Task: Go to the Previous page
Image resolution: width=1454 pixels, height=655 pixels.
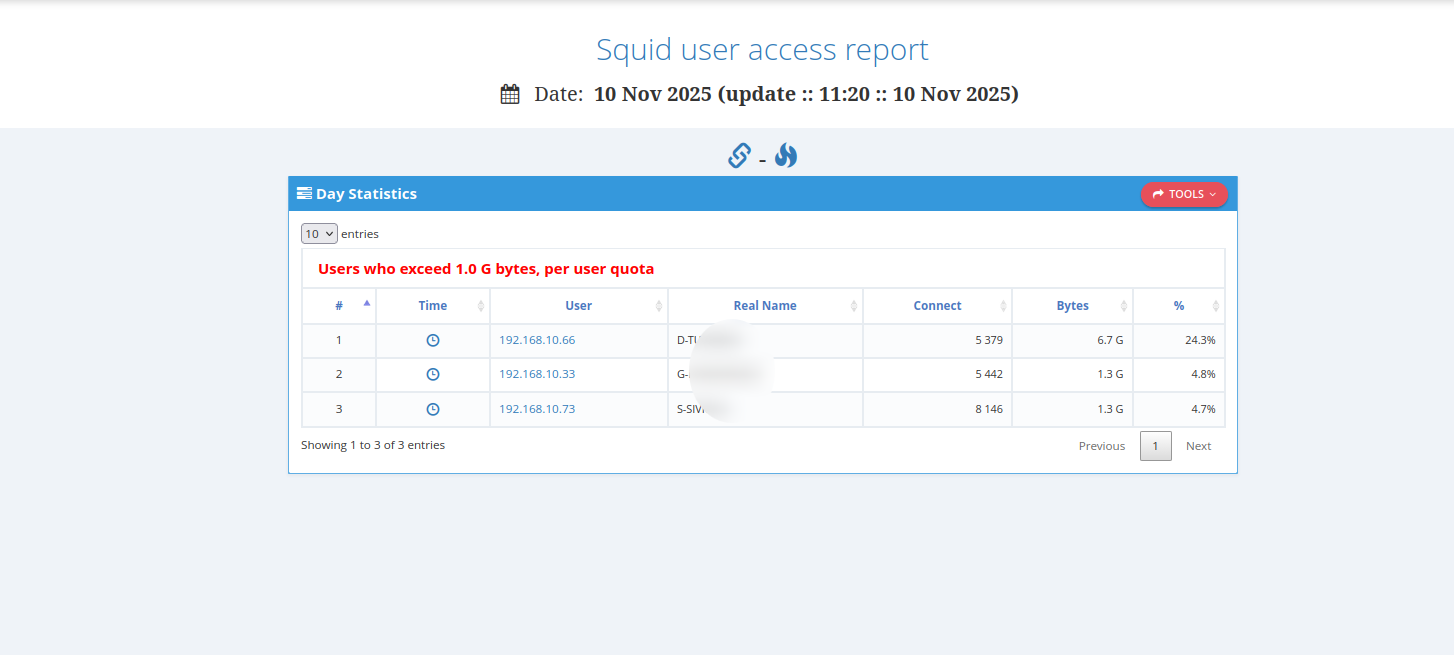Action: pos(1102,446)
